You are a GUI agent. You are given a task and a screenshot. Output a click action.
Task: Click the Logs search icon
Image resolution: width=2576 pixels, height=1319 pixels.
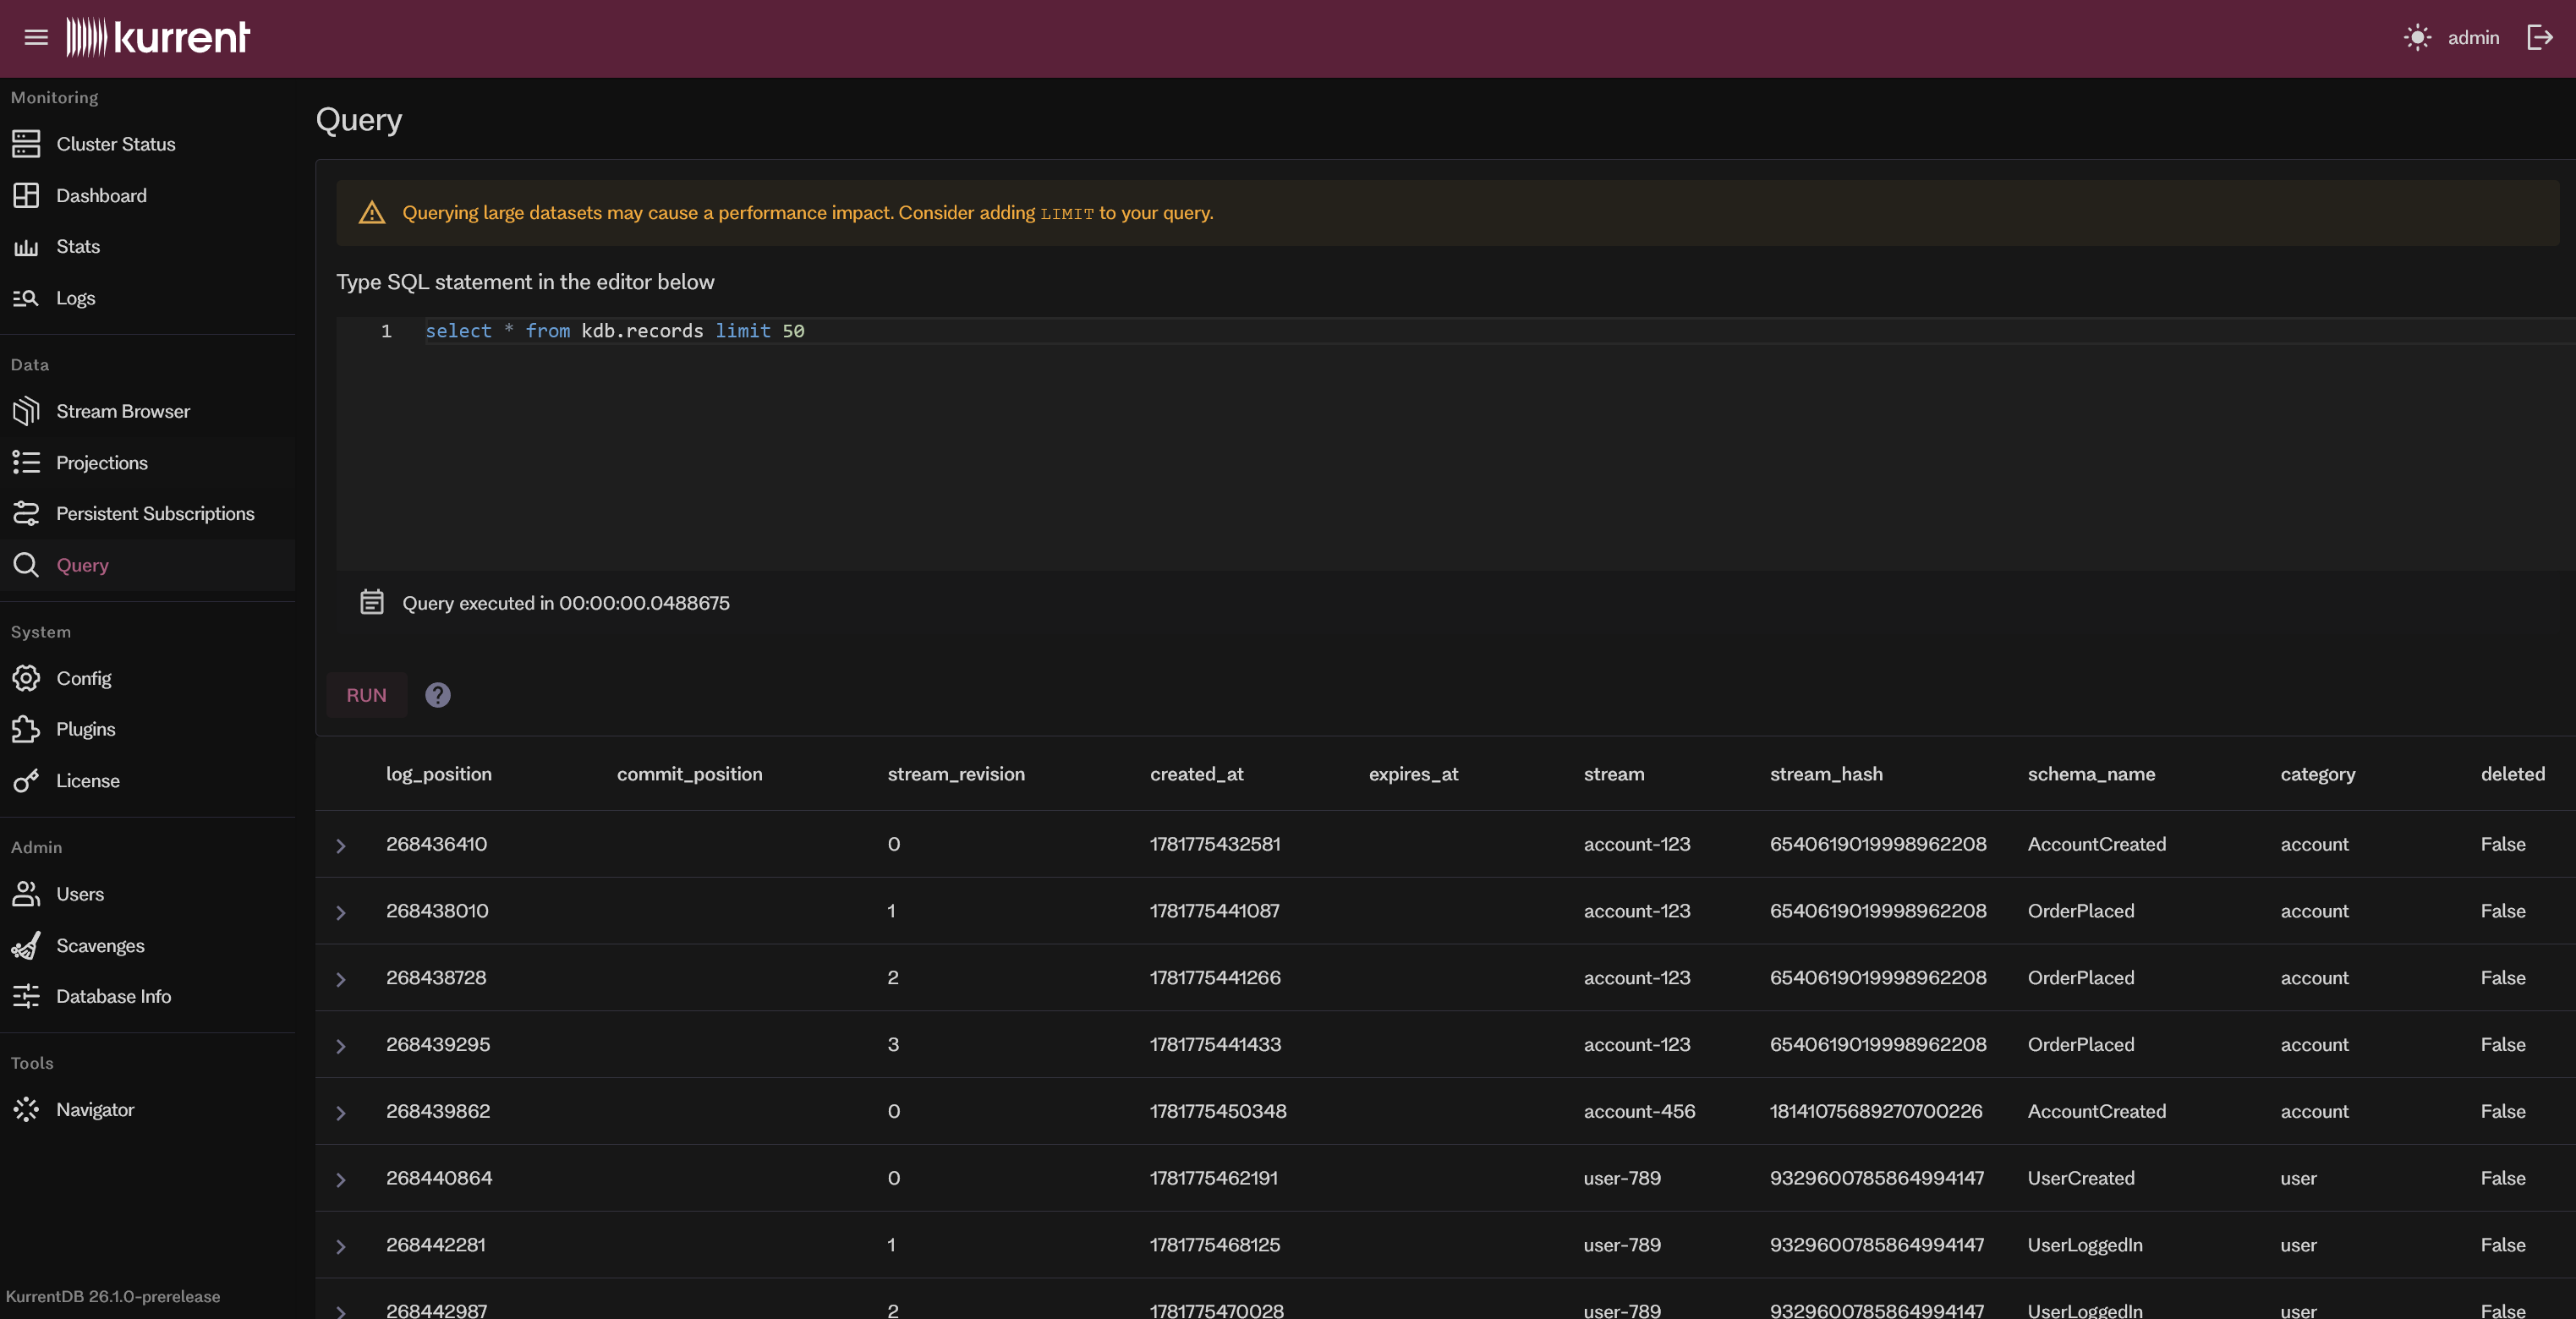point(26,298)
